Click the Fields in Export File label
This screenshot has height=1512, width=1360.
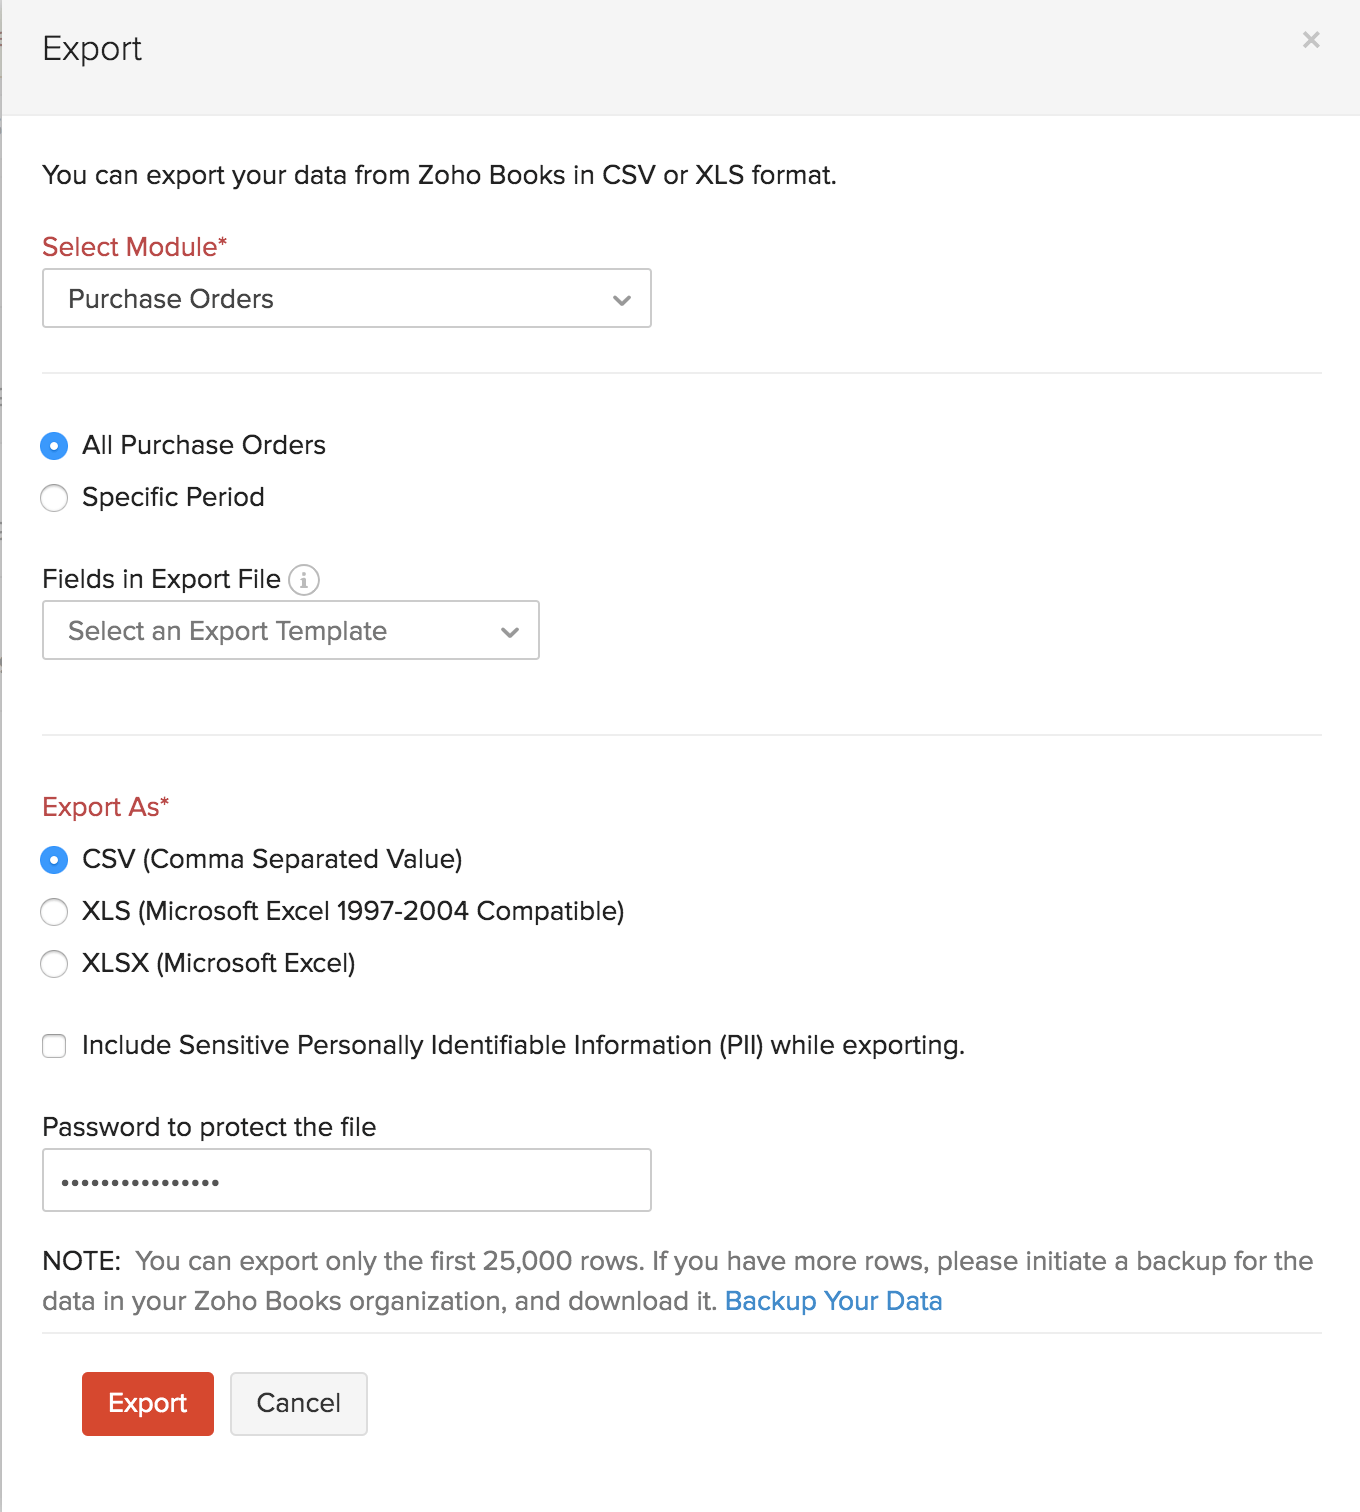160,578
